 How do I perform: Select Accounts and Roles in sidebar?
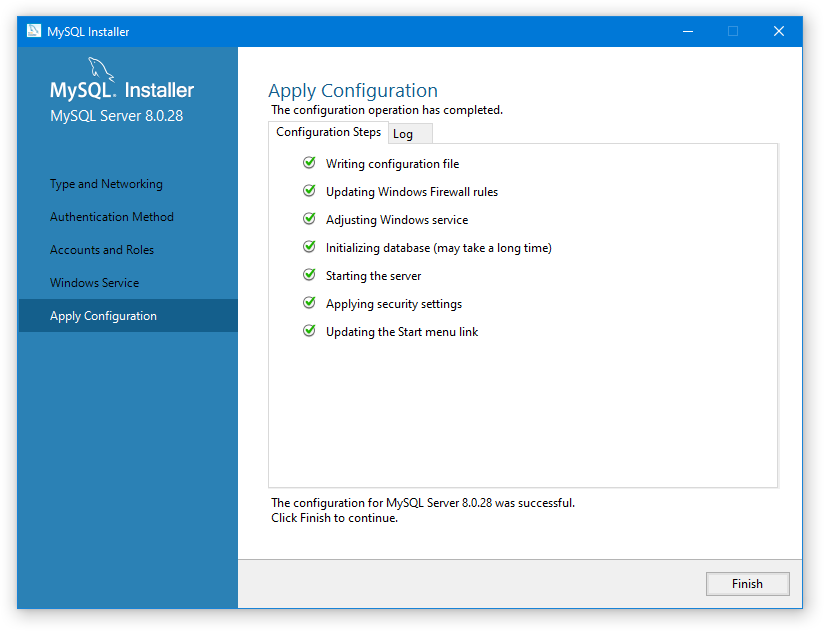click(102, 250)
